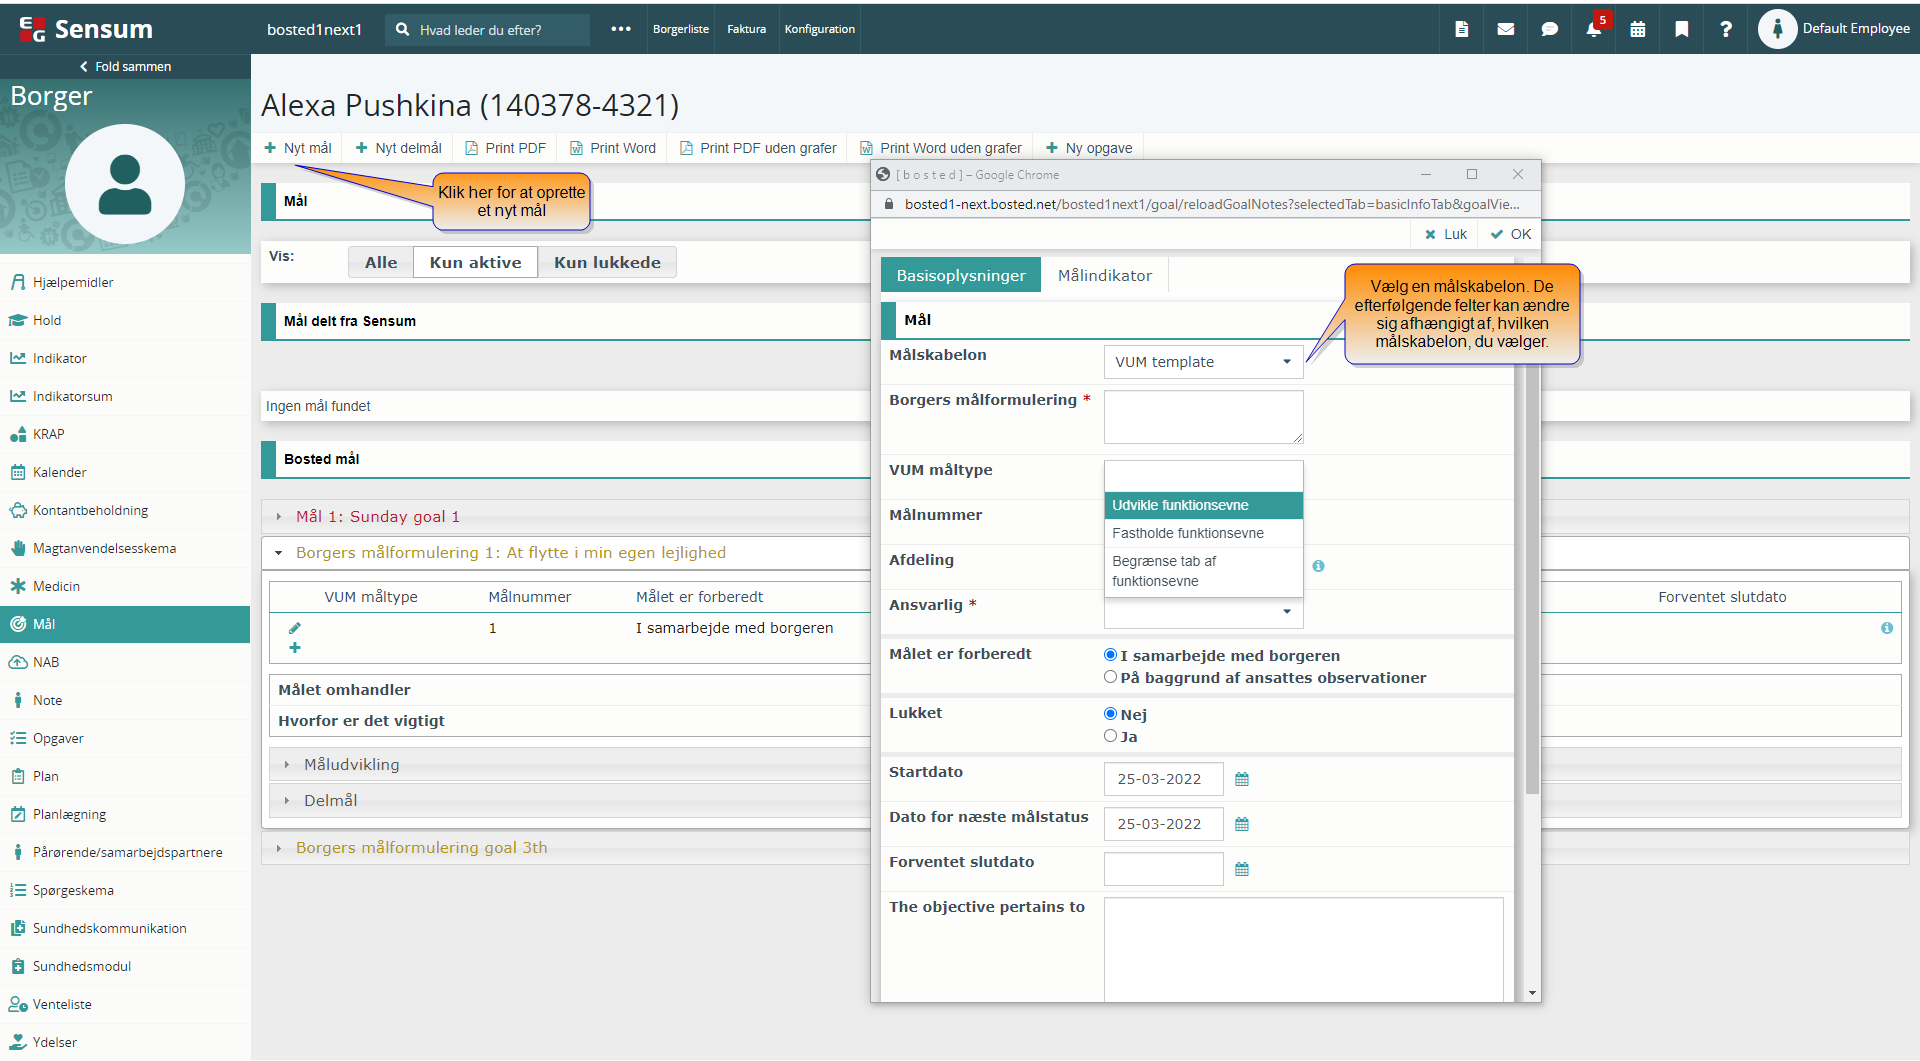
Task: Expand Mål 1: Sunday goal 1
Action: (x=279, y=517)
